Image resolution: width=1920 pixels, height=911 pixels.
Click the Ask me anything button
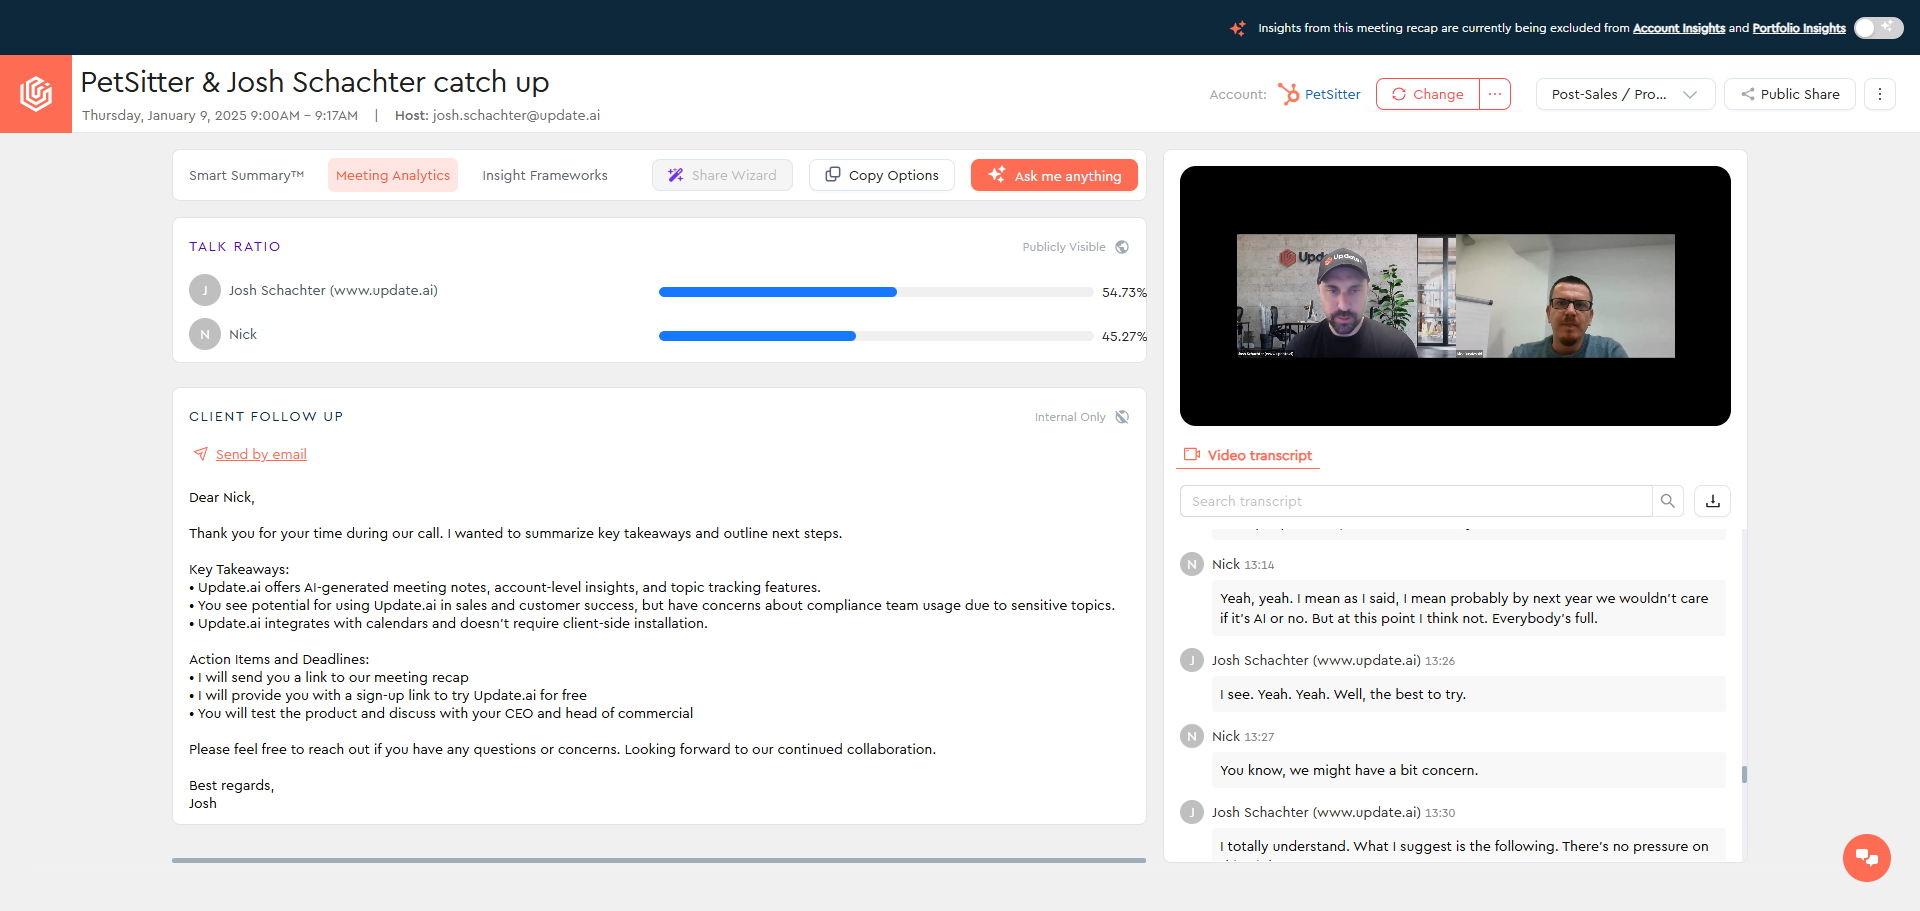(1054, 175)
